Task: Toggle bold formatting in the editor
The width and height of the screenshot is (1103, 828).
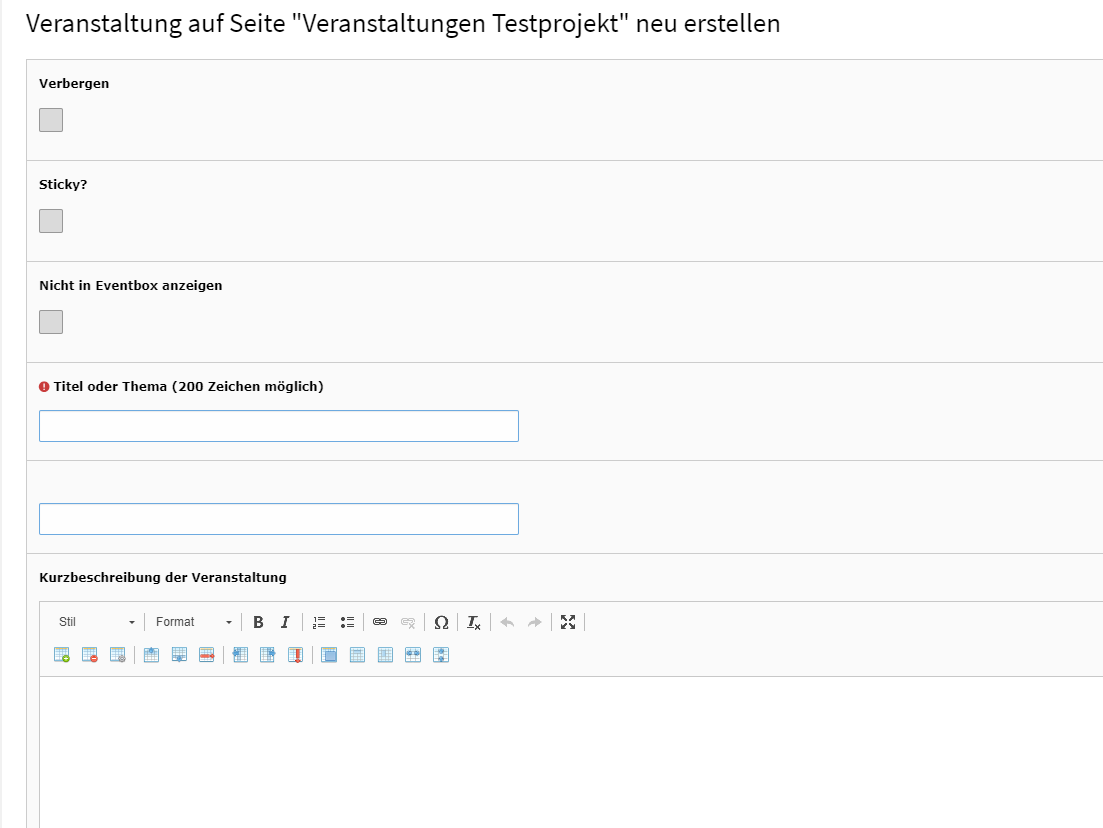Action: [x=258, y=622]
